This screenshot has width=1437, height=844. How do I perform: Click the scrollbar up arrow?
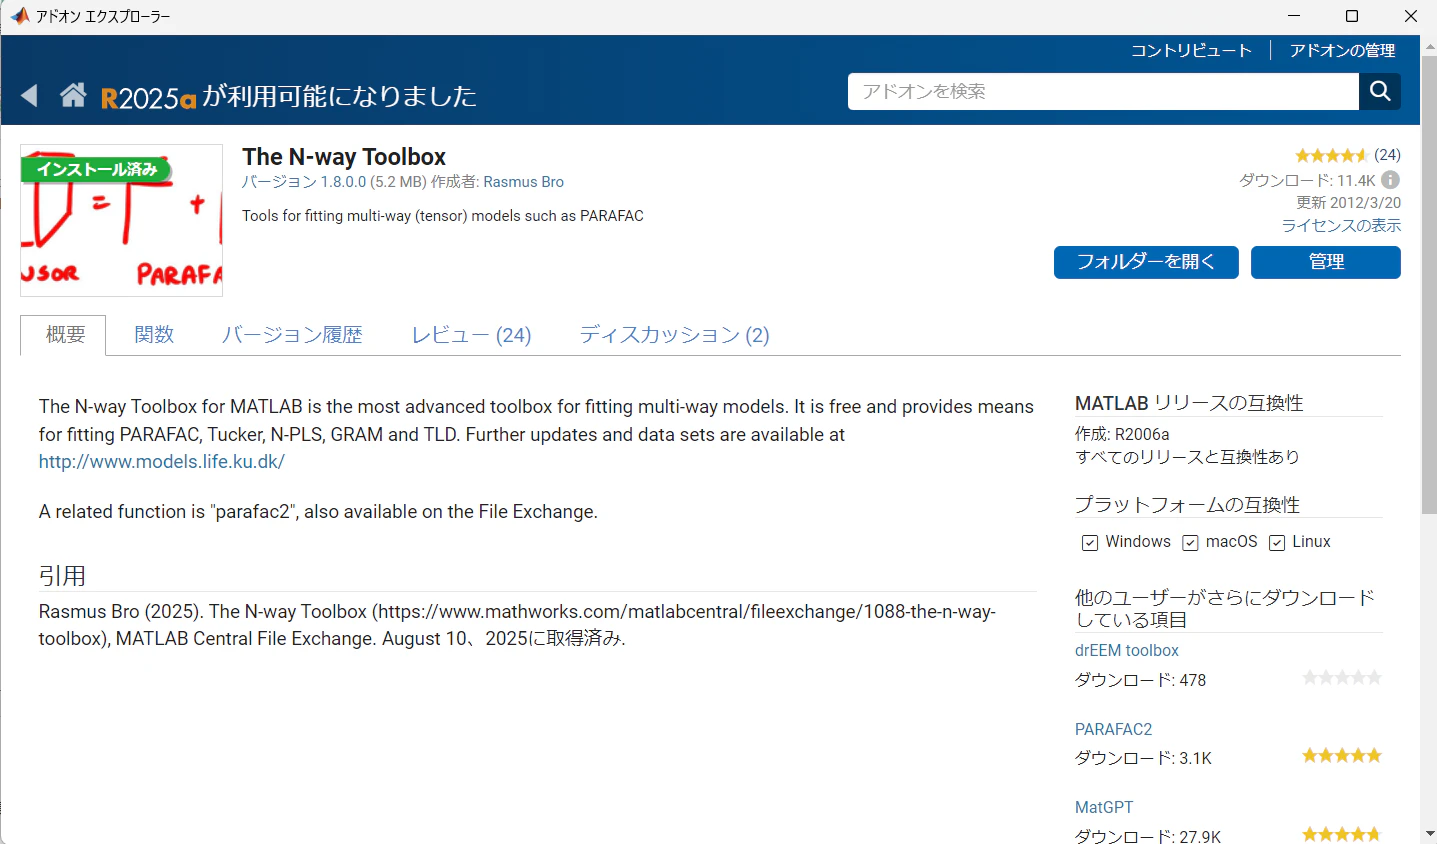coord(1429,45)
